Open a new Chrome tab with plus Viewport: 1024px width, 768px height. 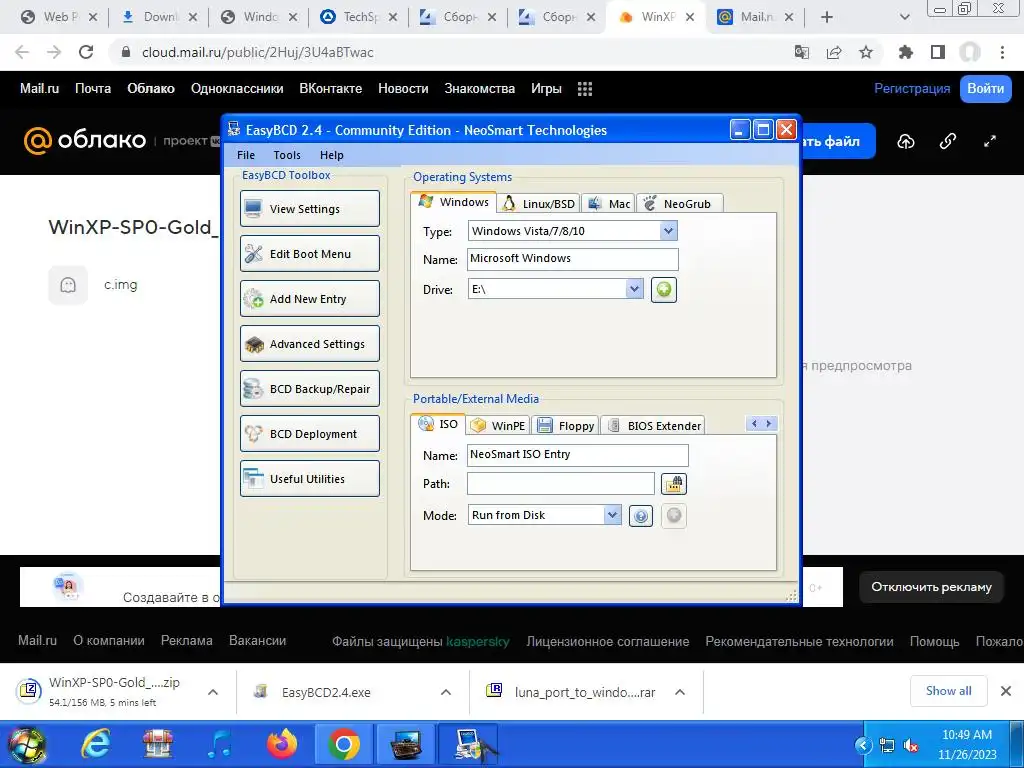point(827,17)
